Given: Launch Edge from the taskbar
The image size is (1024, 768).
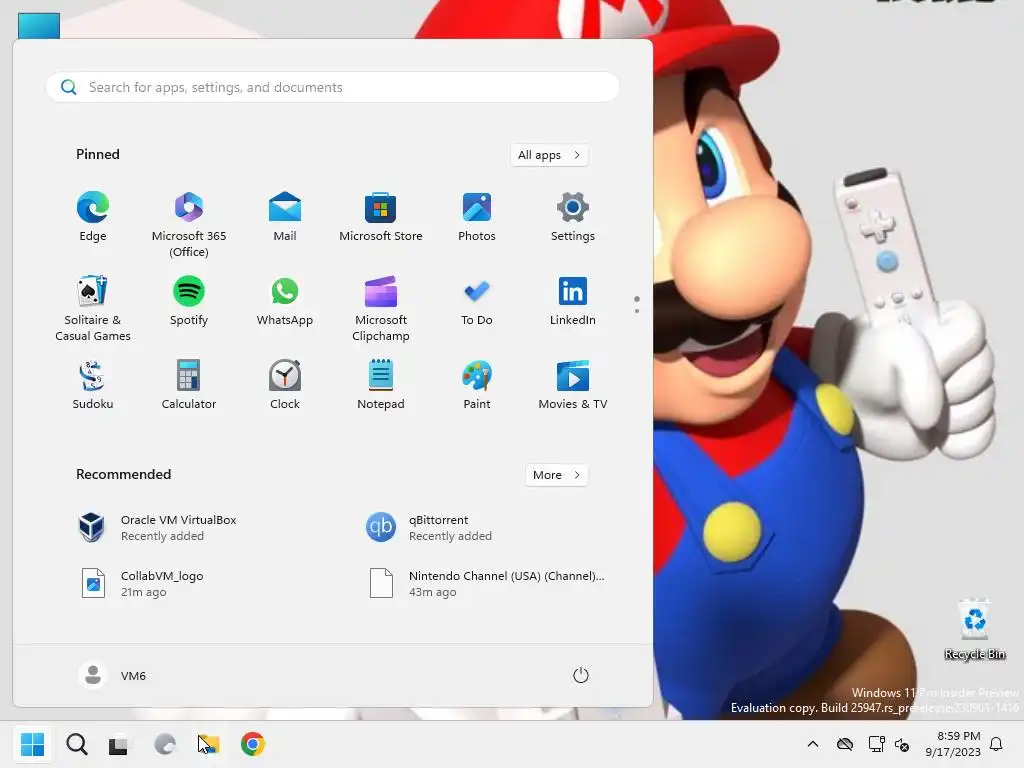Looking at the screenshot, I should point(165,744).
